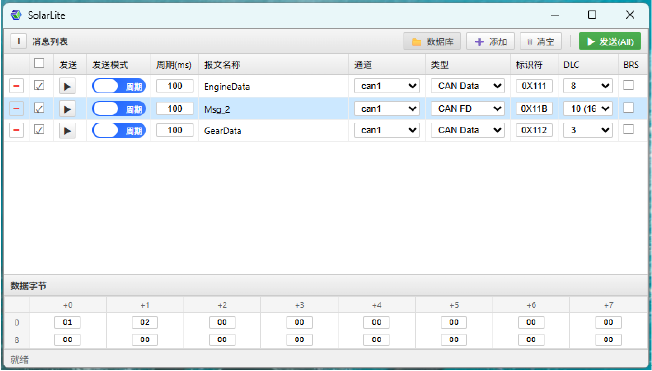Image resolution: width=652 pixels, height=371 pixels.
Task: Open DLC dropdown for Msg_2
Action: point(588,109)
